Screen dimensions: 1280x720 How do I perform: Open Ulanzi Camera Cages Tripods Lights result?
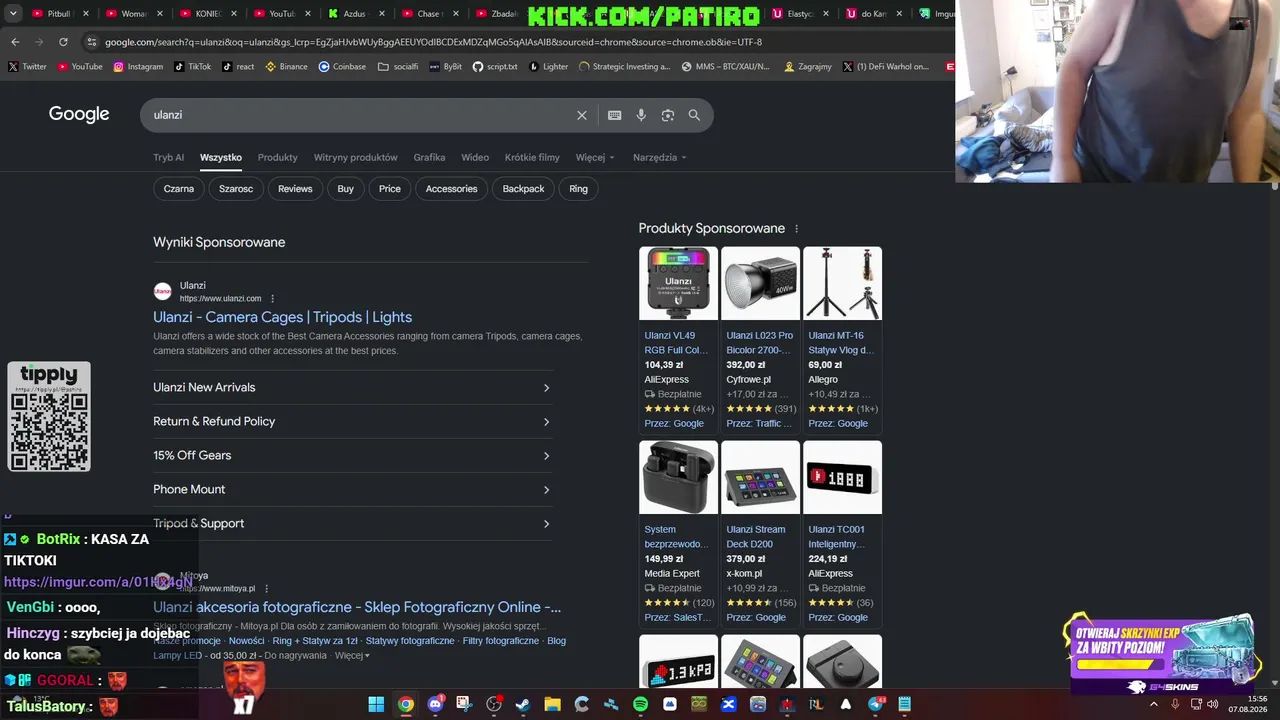[282, 317]
